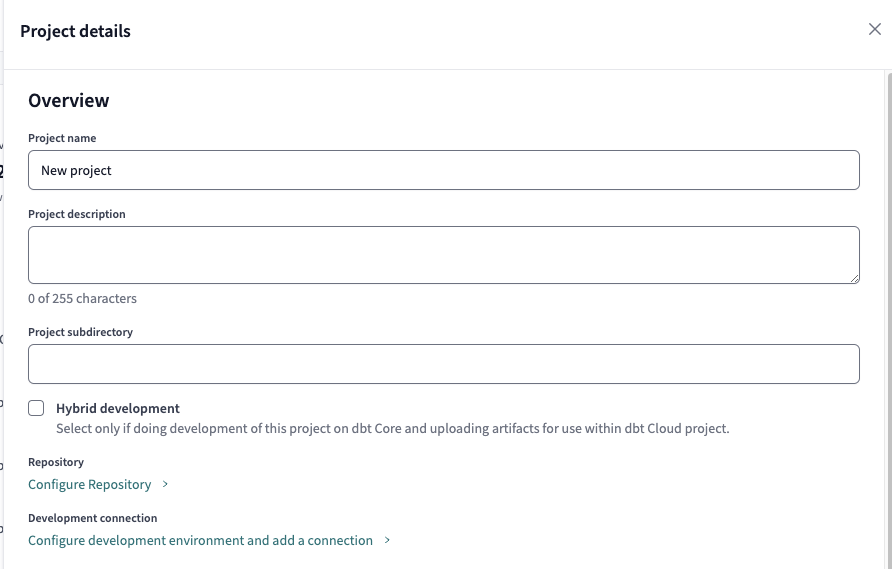Click the Project name field label
The height and width of the screenshot is (569, 892).
coord(62,138)
